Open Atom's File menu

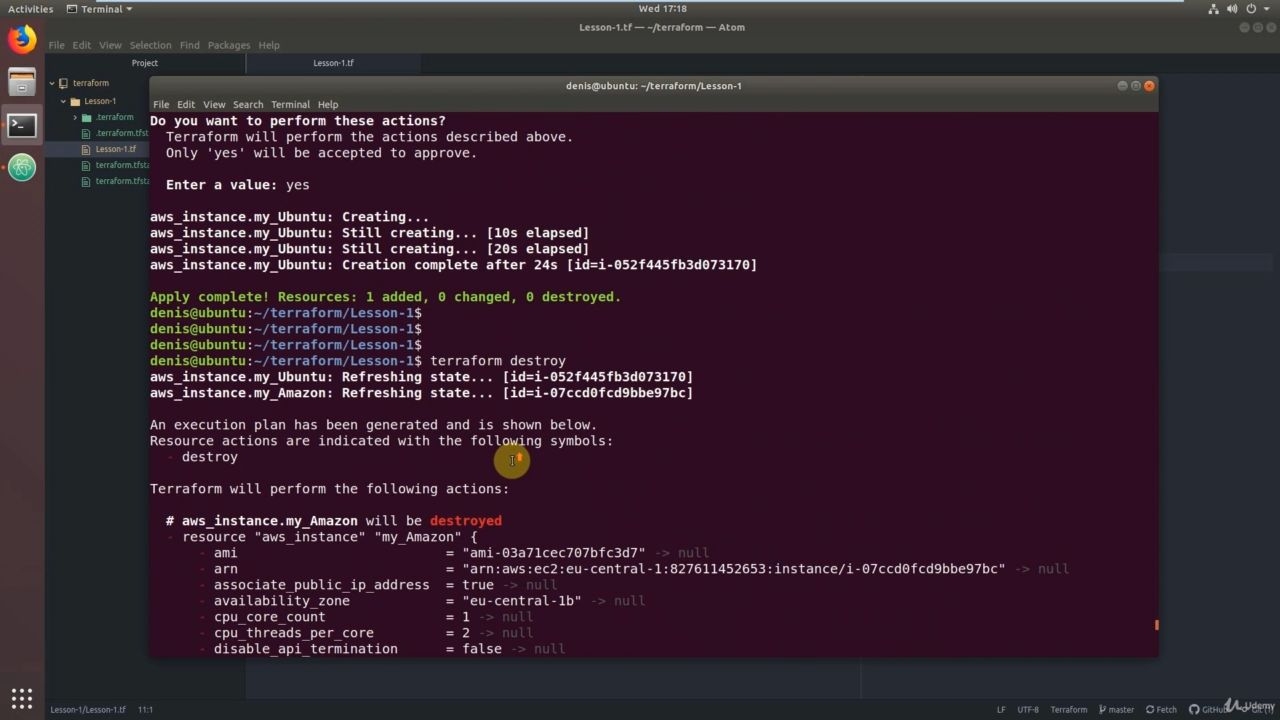click(56, 45)
